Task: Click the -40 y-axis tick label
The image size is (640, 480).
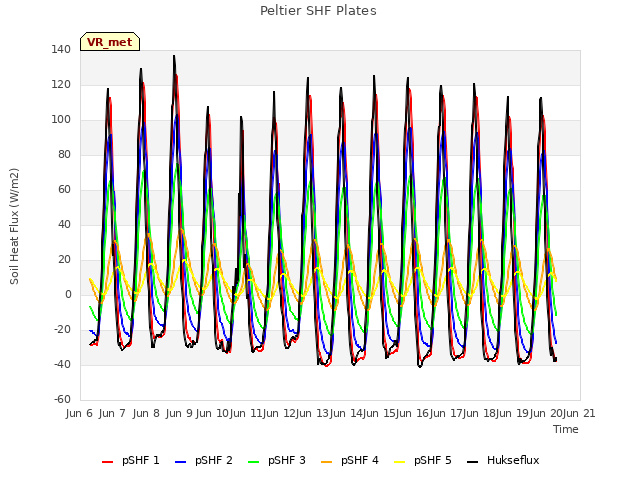Action: 62,364
